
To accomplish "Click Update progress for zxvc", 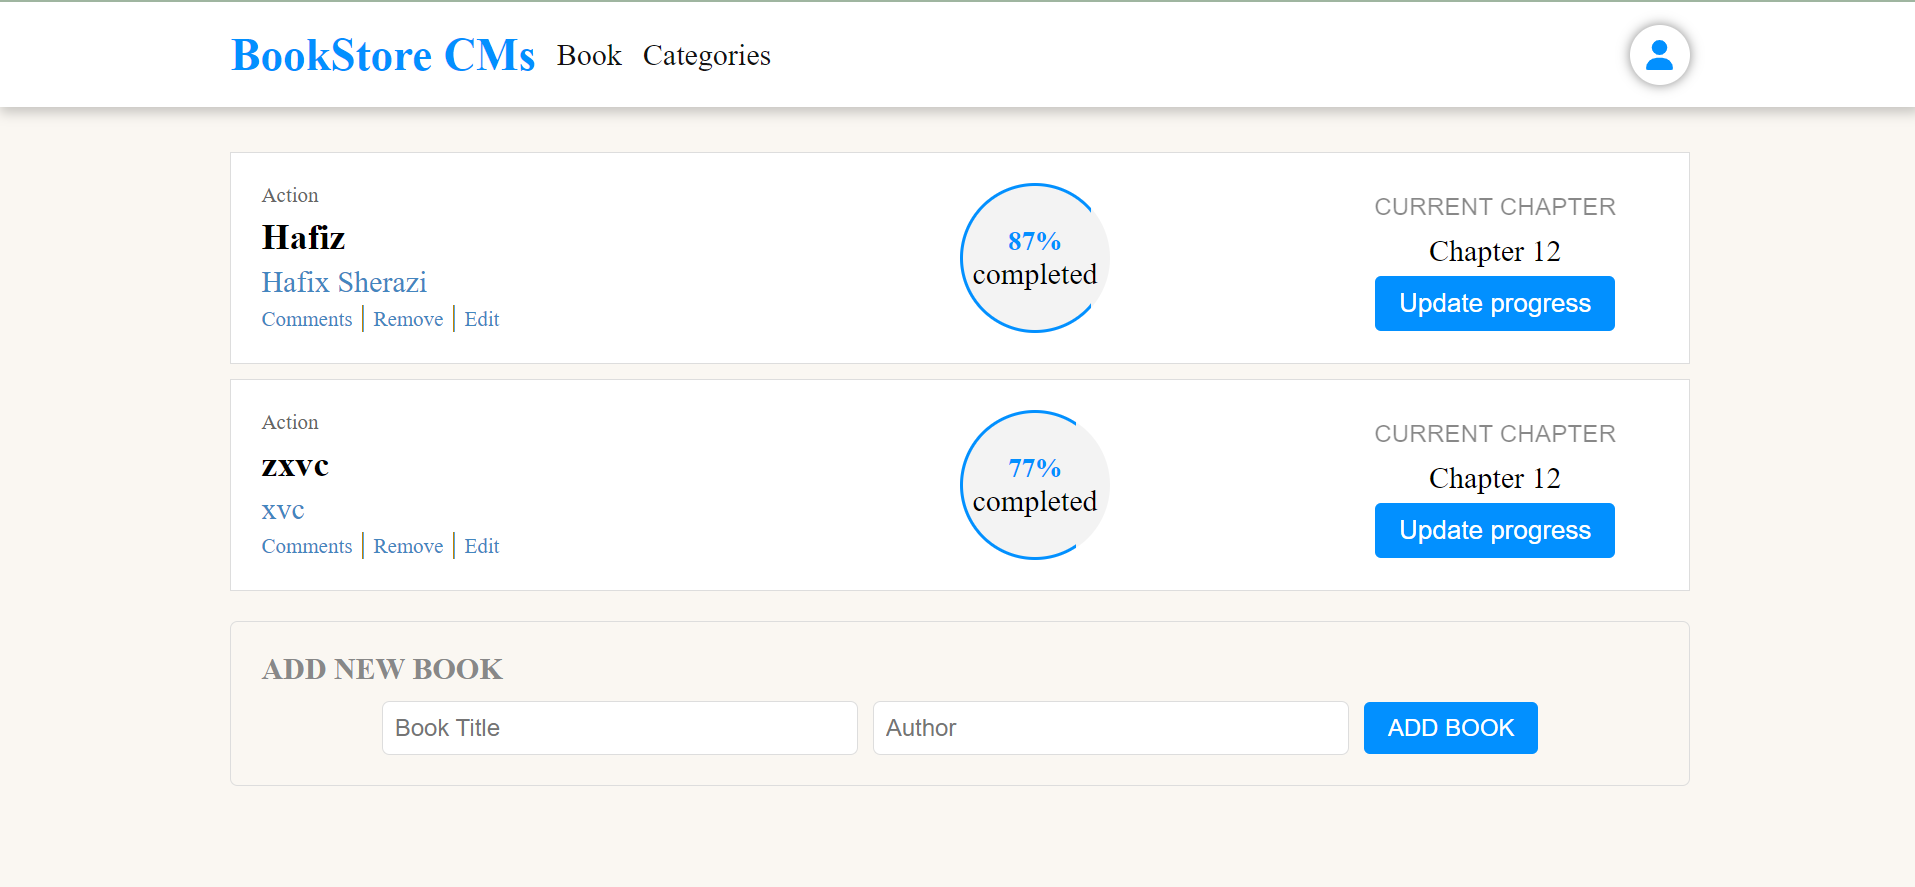I will coord(1493,530).
